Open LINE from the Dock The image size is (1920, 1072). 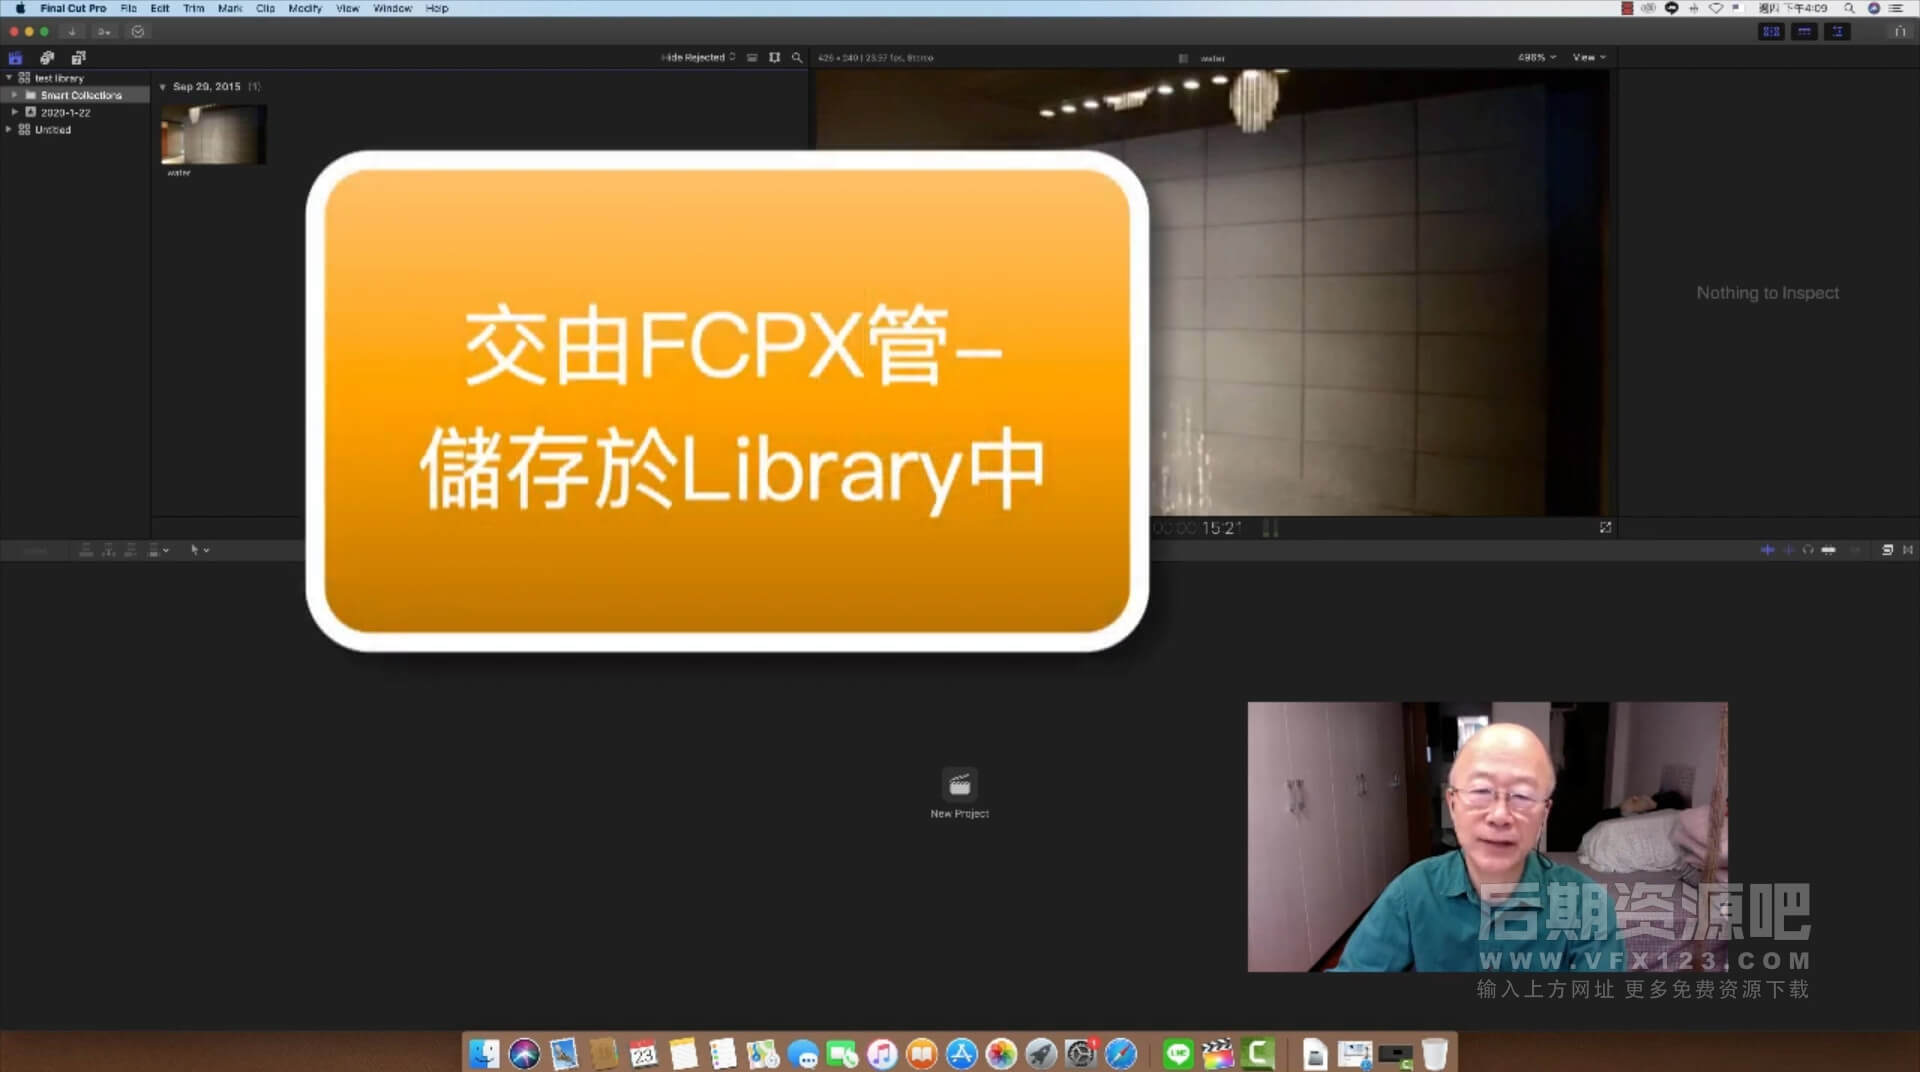(1178, 1053)
